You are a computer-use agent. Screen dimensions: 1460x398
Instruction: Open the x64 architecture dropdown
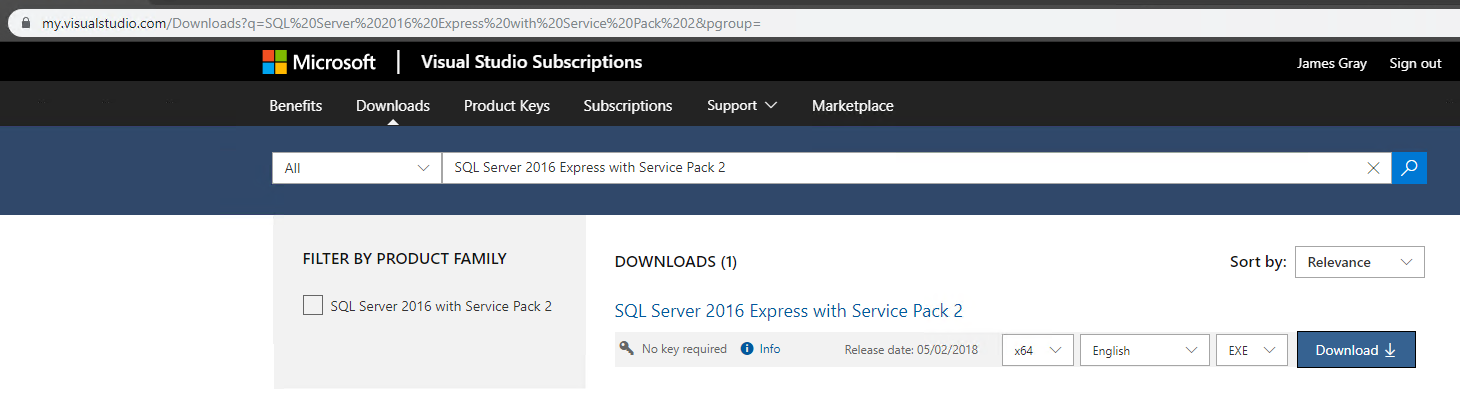1037,350
